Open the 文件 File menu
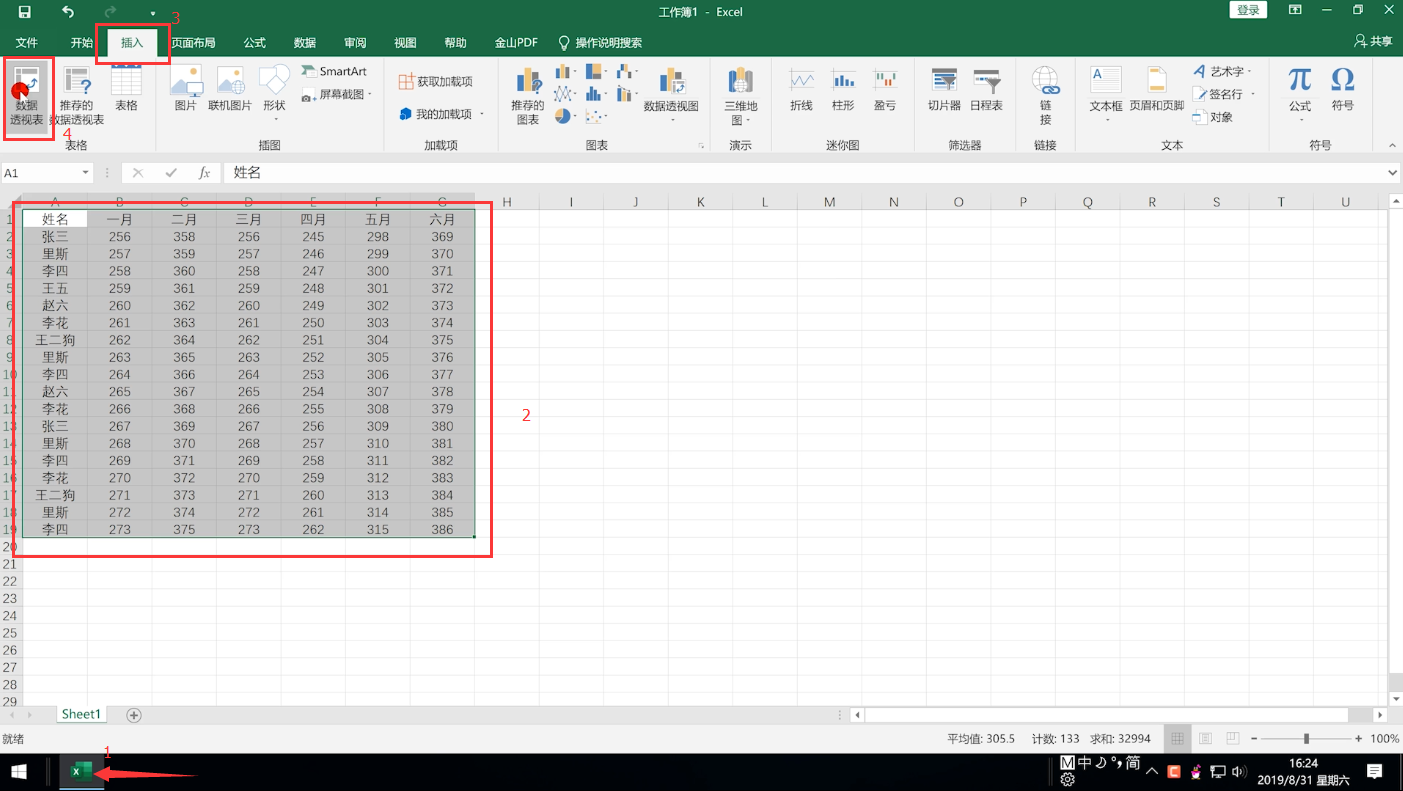This screenshot has height=791, width=1403. coord(27,42)
